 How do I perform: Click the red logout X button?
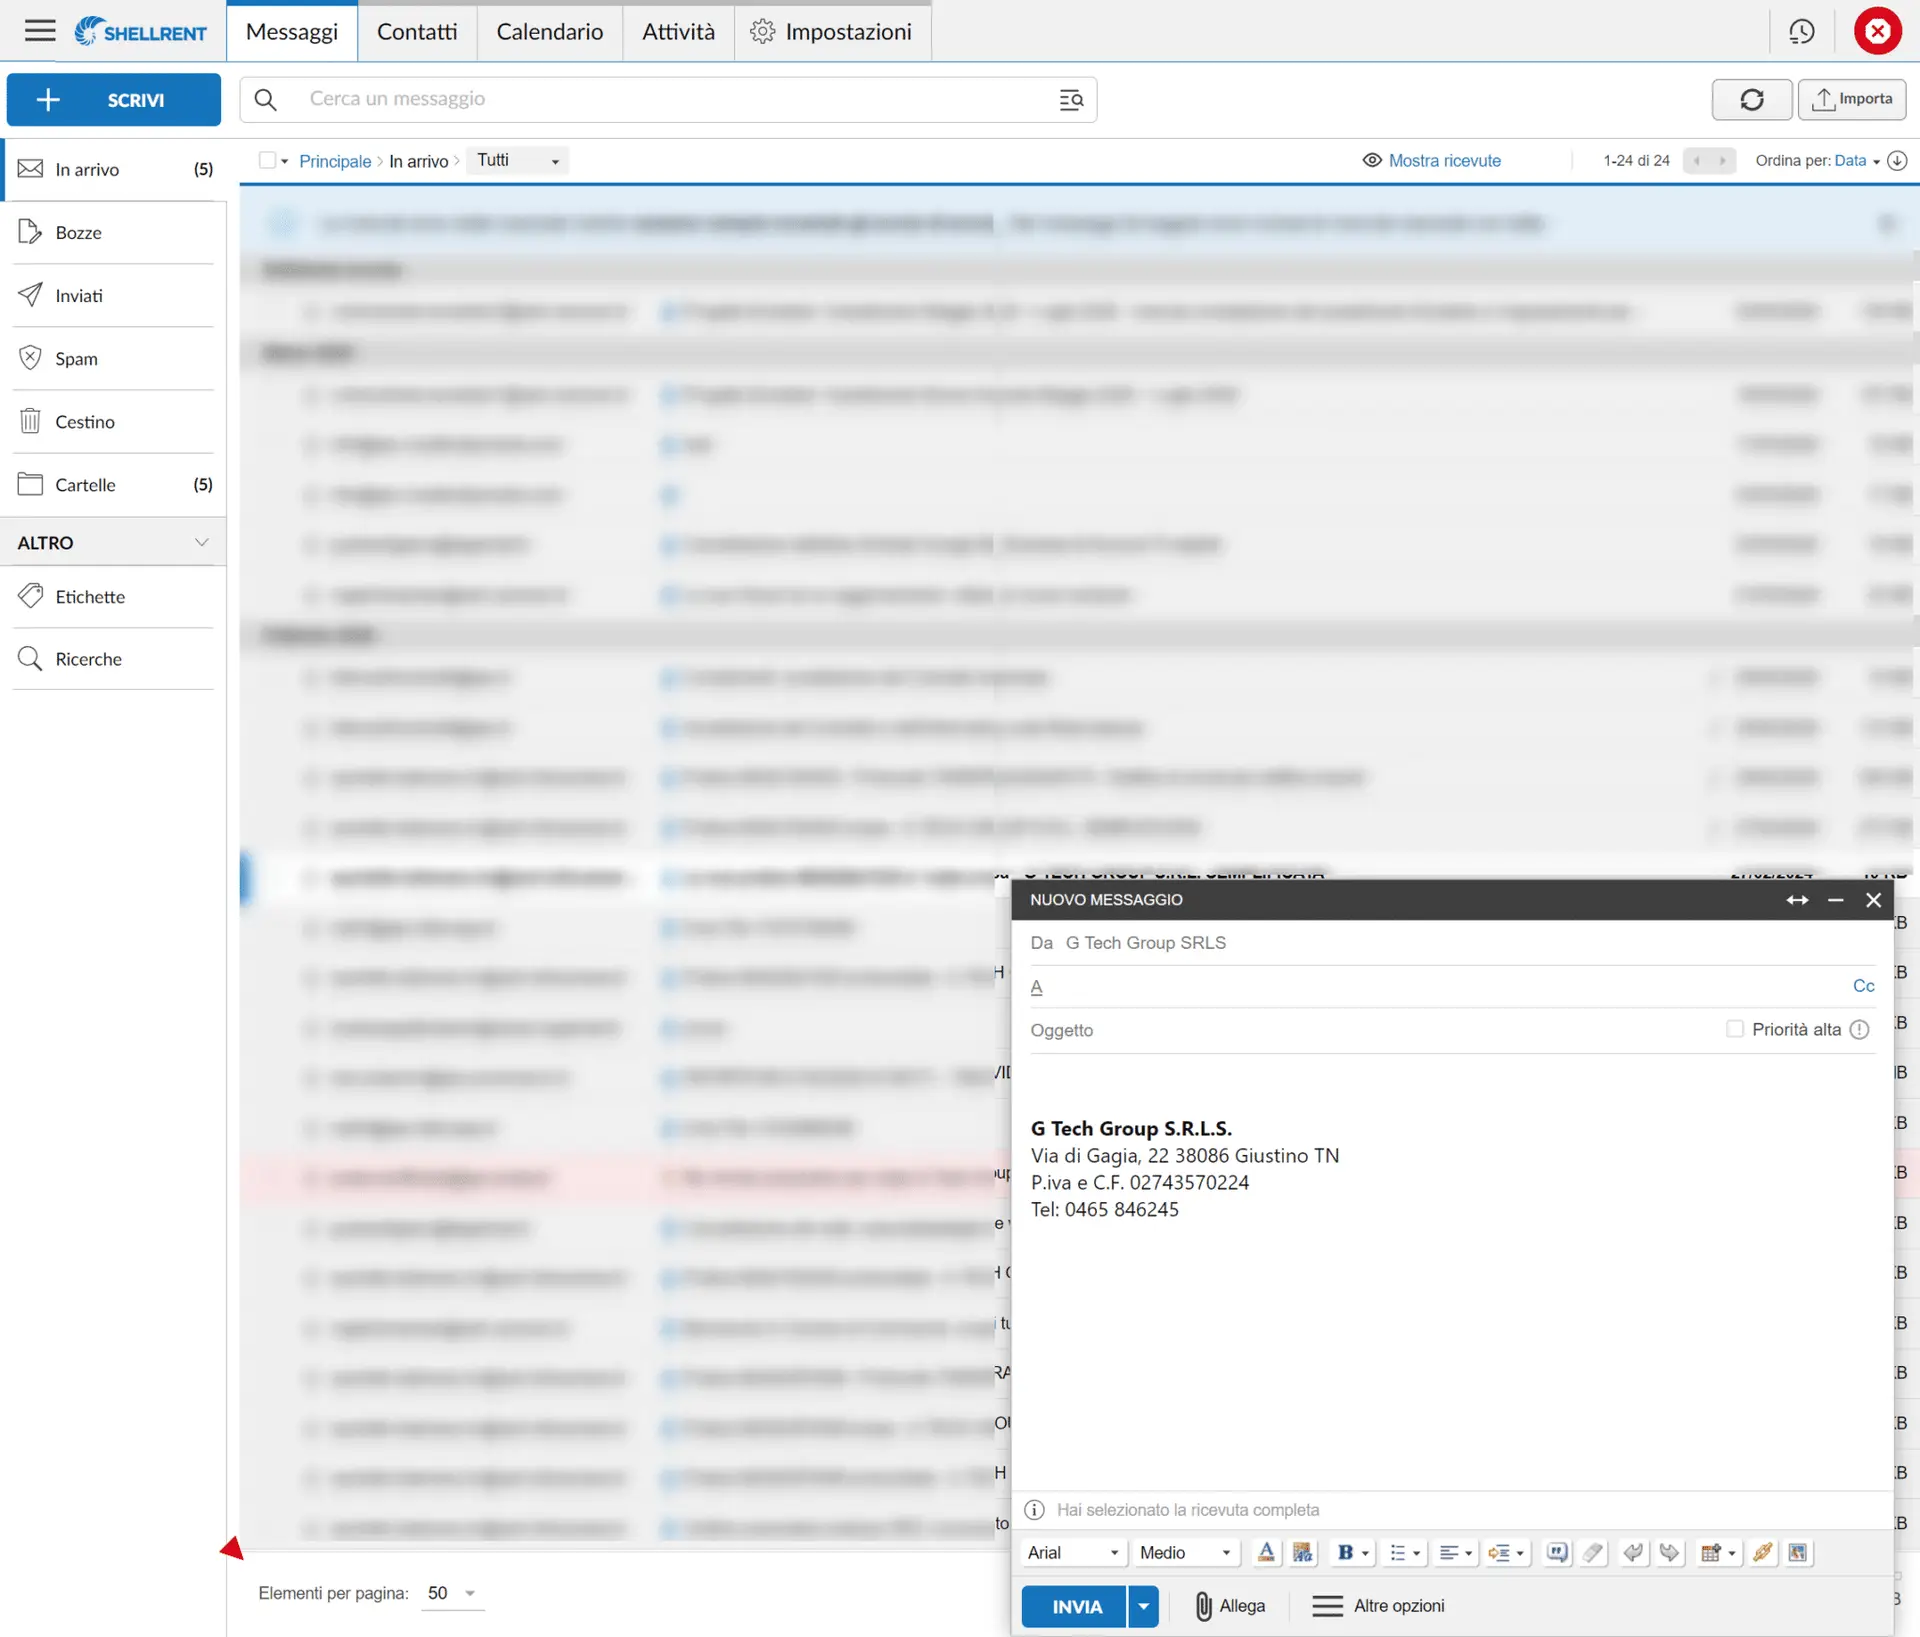coord(1877,31)
